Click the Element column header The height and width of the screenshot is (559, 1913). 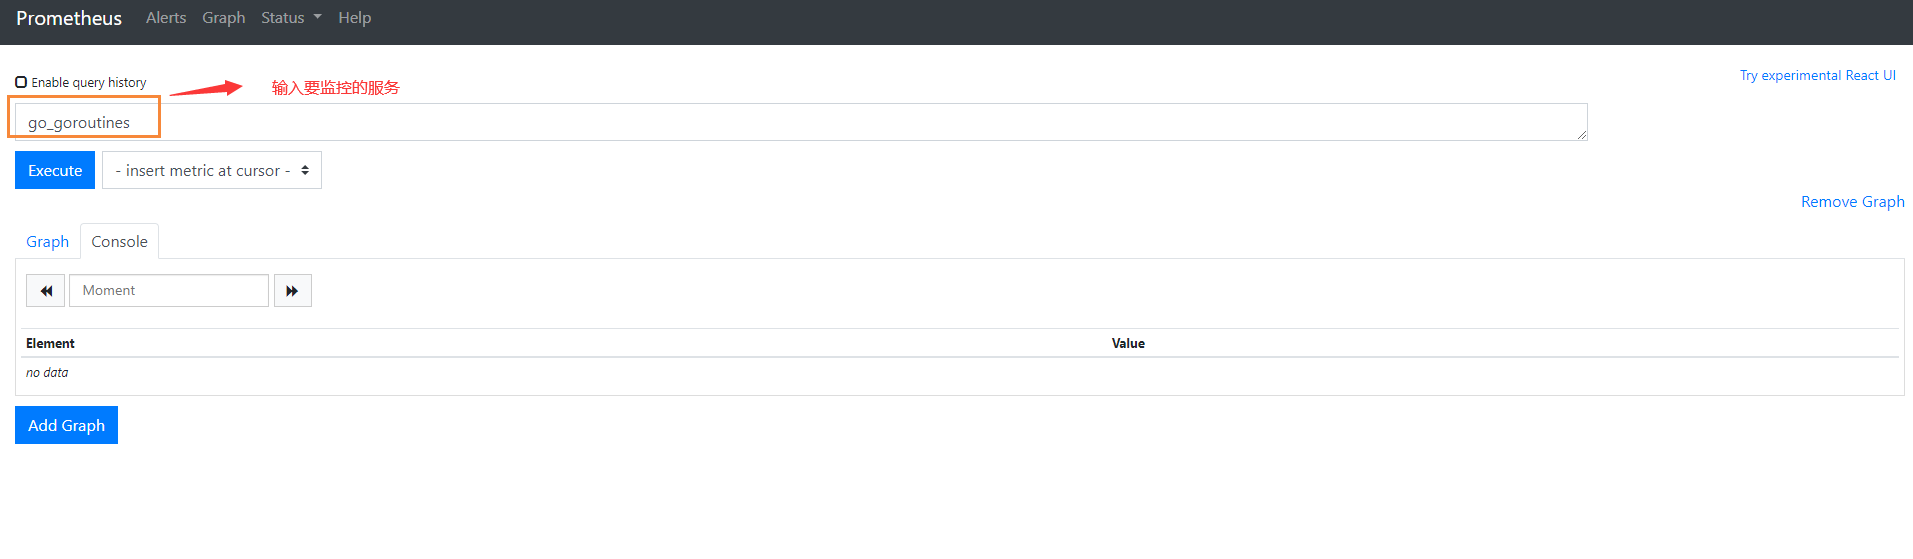tap(50, 343)
